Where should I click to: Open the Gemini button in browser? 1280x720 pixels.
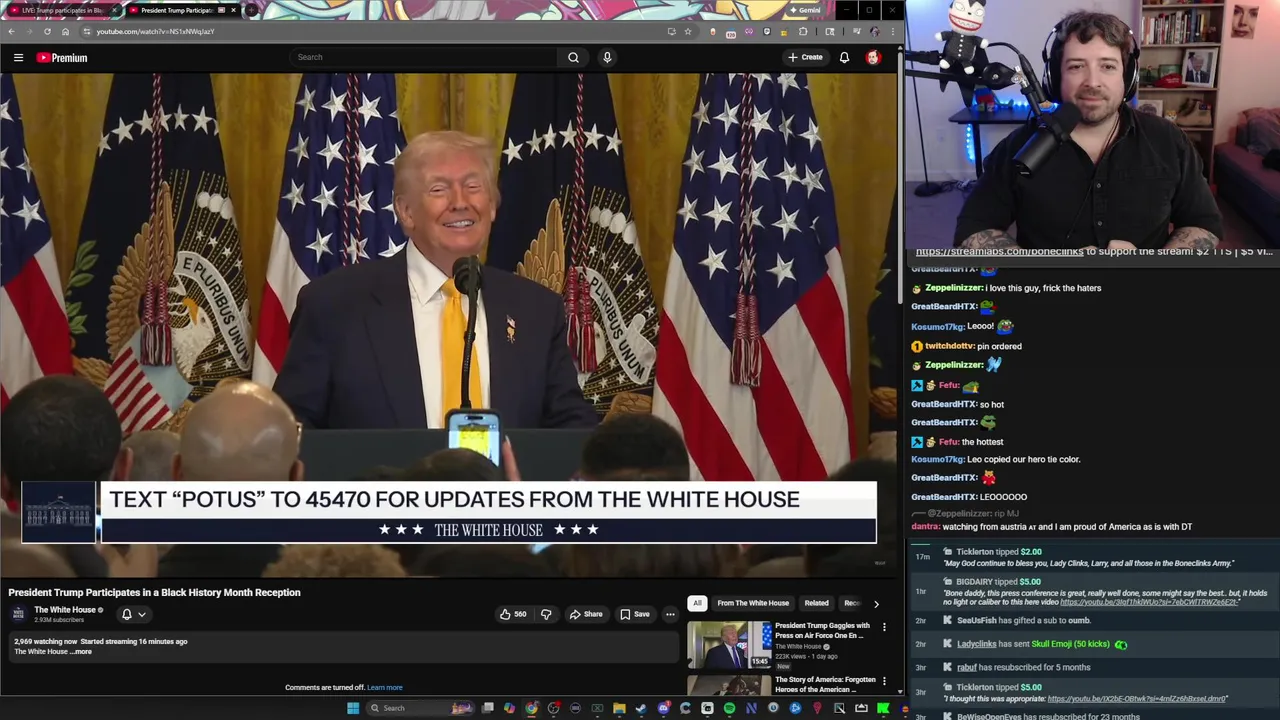coord(806,10)
